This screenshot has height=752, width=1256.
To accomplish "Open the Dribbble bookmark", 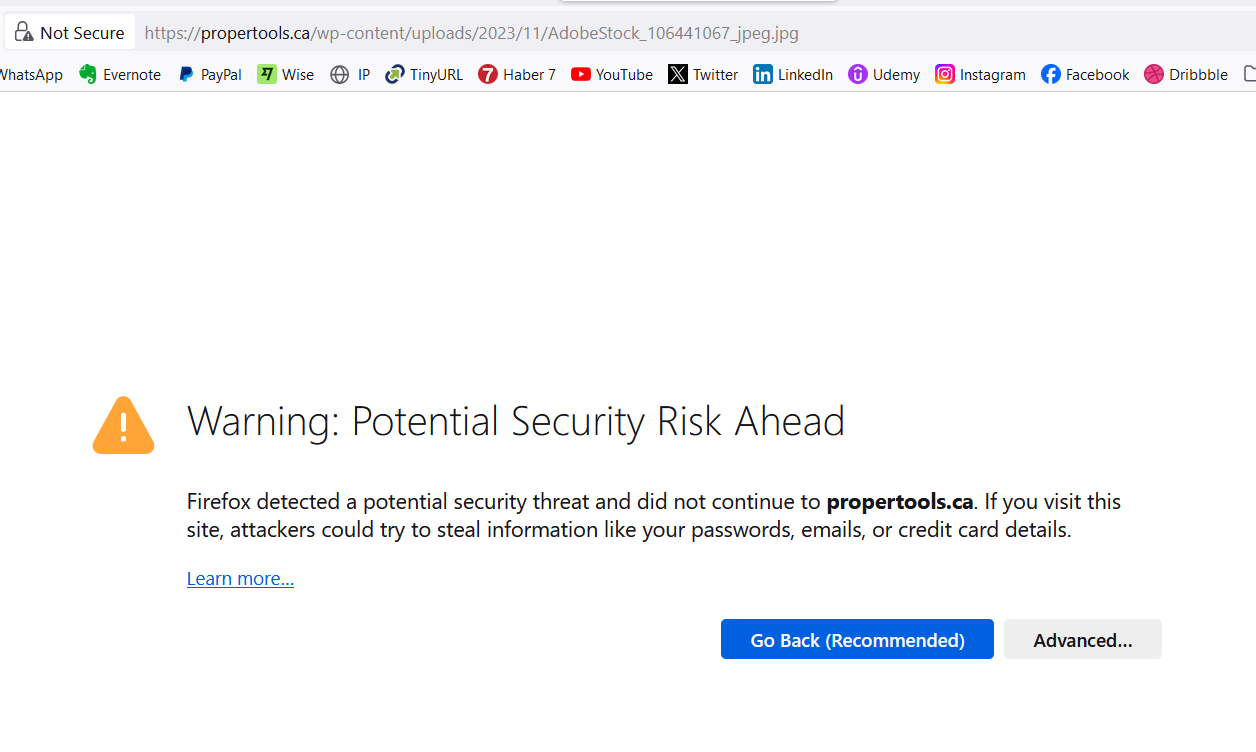I will (1186, 74).
